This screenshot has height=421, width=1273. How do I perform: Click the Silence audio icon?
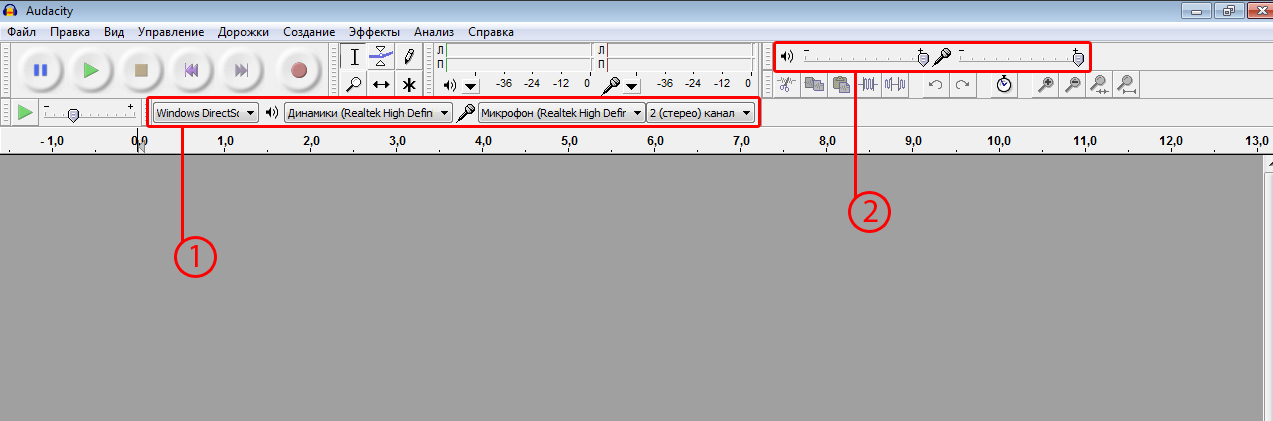(x=895, y=85)
